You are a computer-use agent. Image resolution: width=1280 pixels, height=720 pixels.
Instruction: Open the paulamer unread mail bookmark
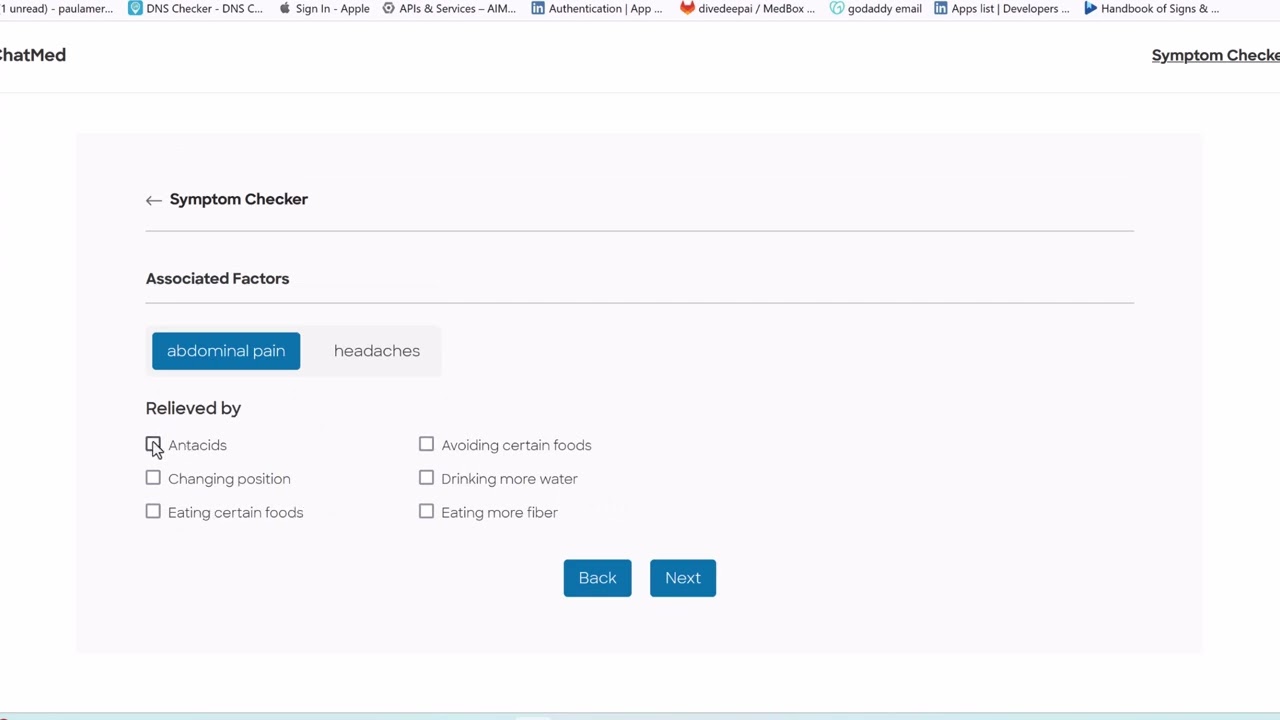pos(57,8)
